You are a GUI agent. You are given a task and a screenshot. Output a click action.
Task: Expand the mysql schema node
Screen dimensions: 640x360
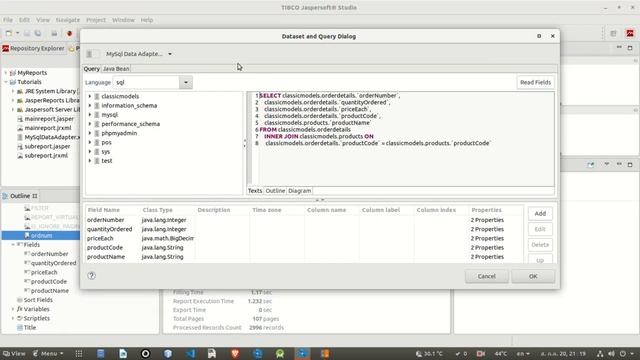(90, 115)
